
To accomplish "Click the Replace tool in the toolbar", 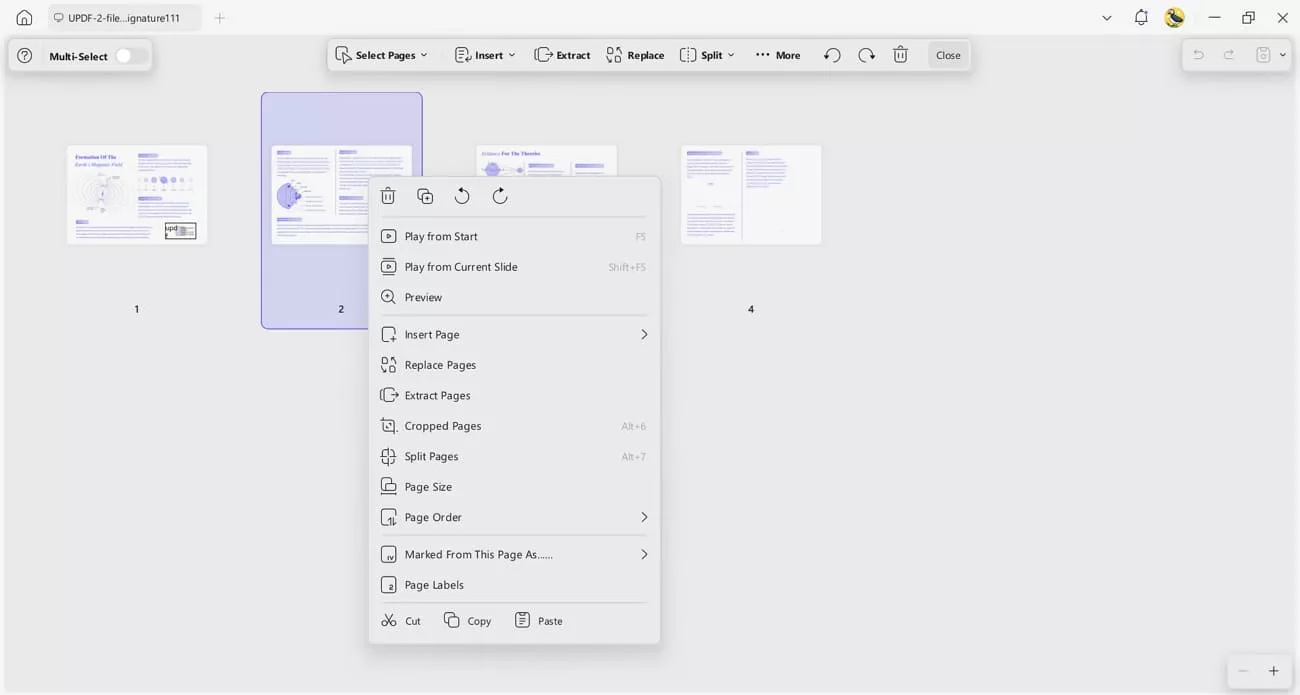I will click(634, 55).
